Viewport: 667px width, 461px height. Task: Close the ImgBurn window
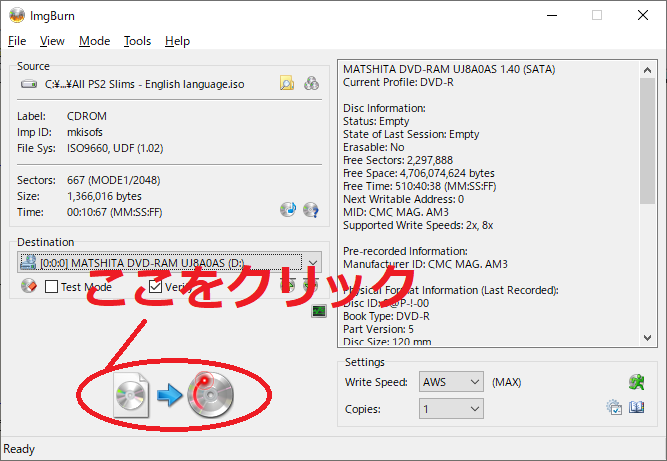[x=643, y=15]
